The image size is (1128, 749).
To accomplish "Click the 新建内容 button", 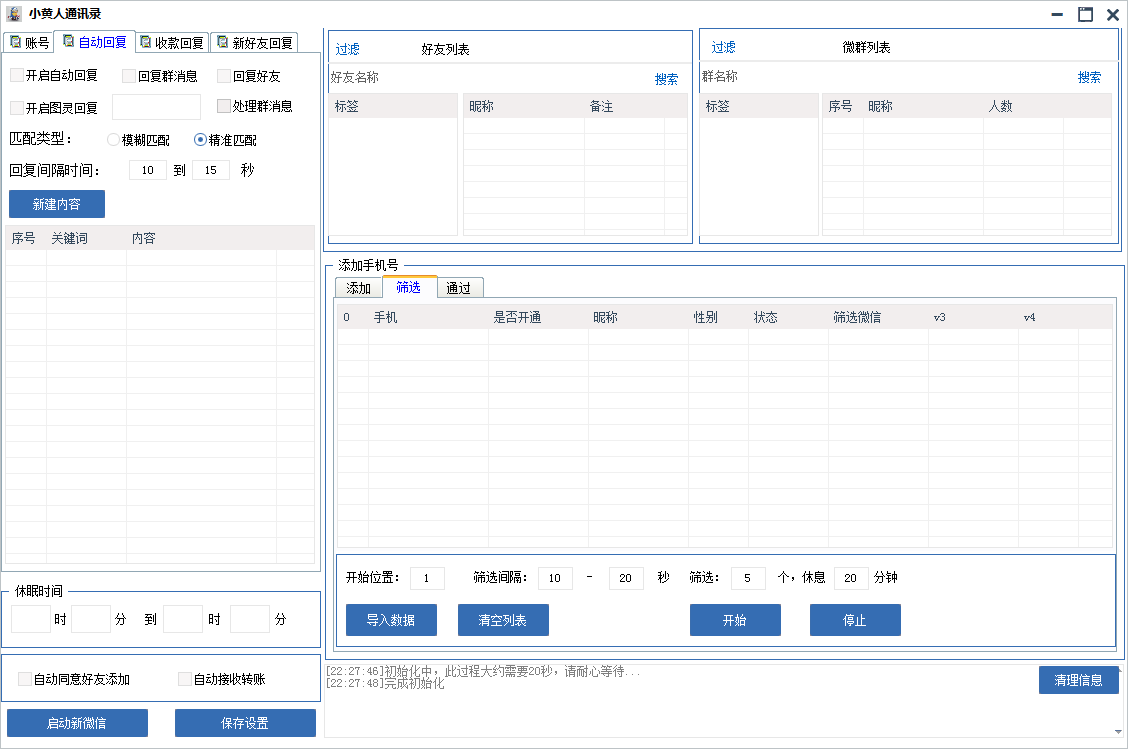I will pyautogui.click(x=57, y=204).
